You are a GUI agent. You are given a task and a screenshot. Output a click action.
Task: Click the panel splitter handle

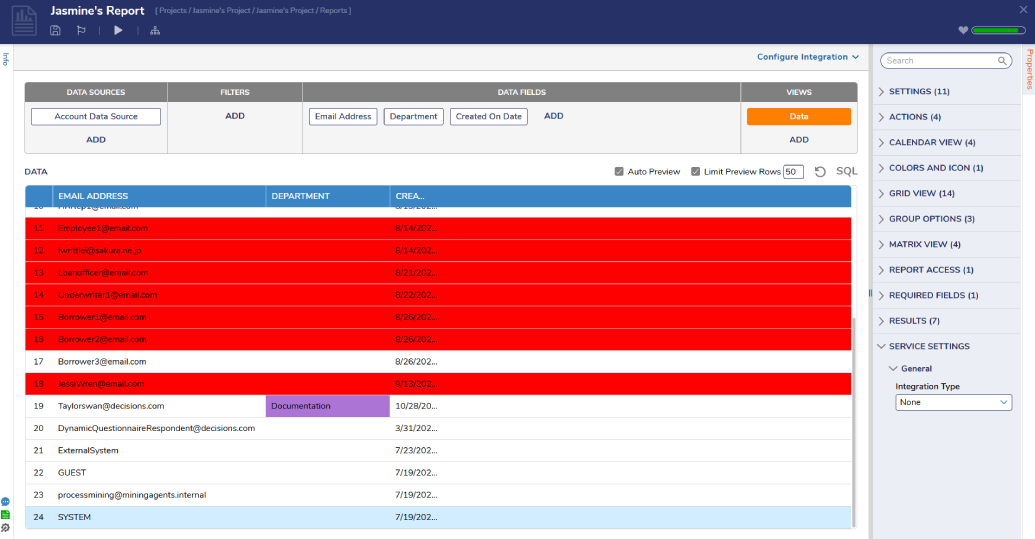(x=870, y=293)
